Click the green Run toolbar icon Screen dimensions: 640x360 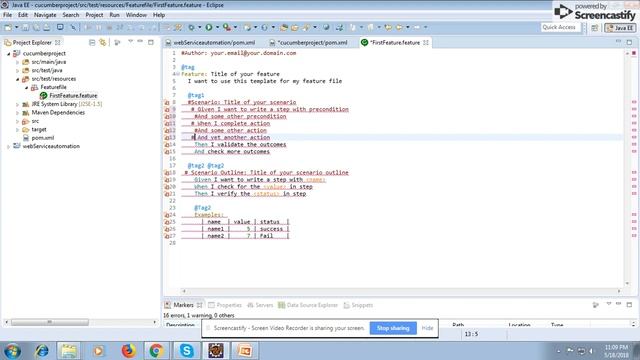click(x=209, y=27)
